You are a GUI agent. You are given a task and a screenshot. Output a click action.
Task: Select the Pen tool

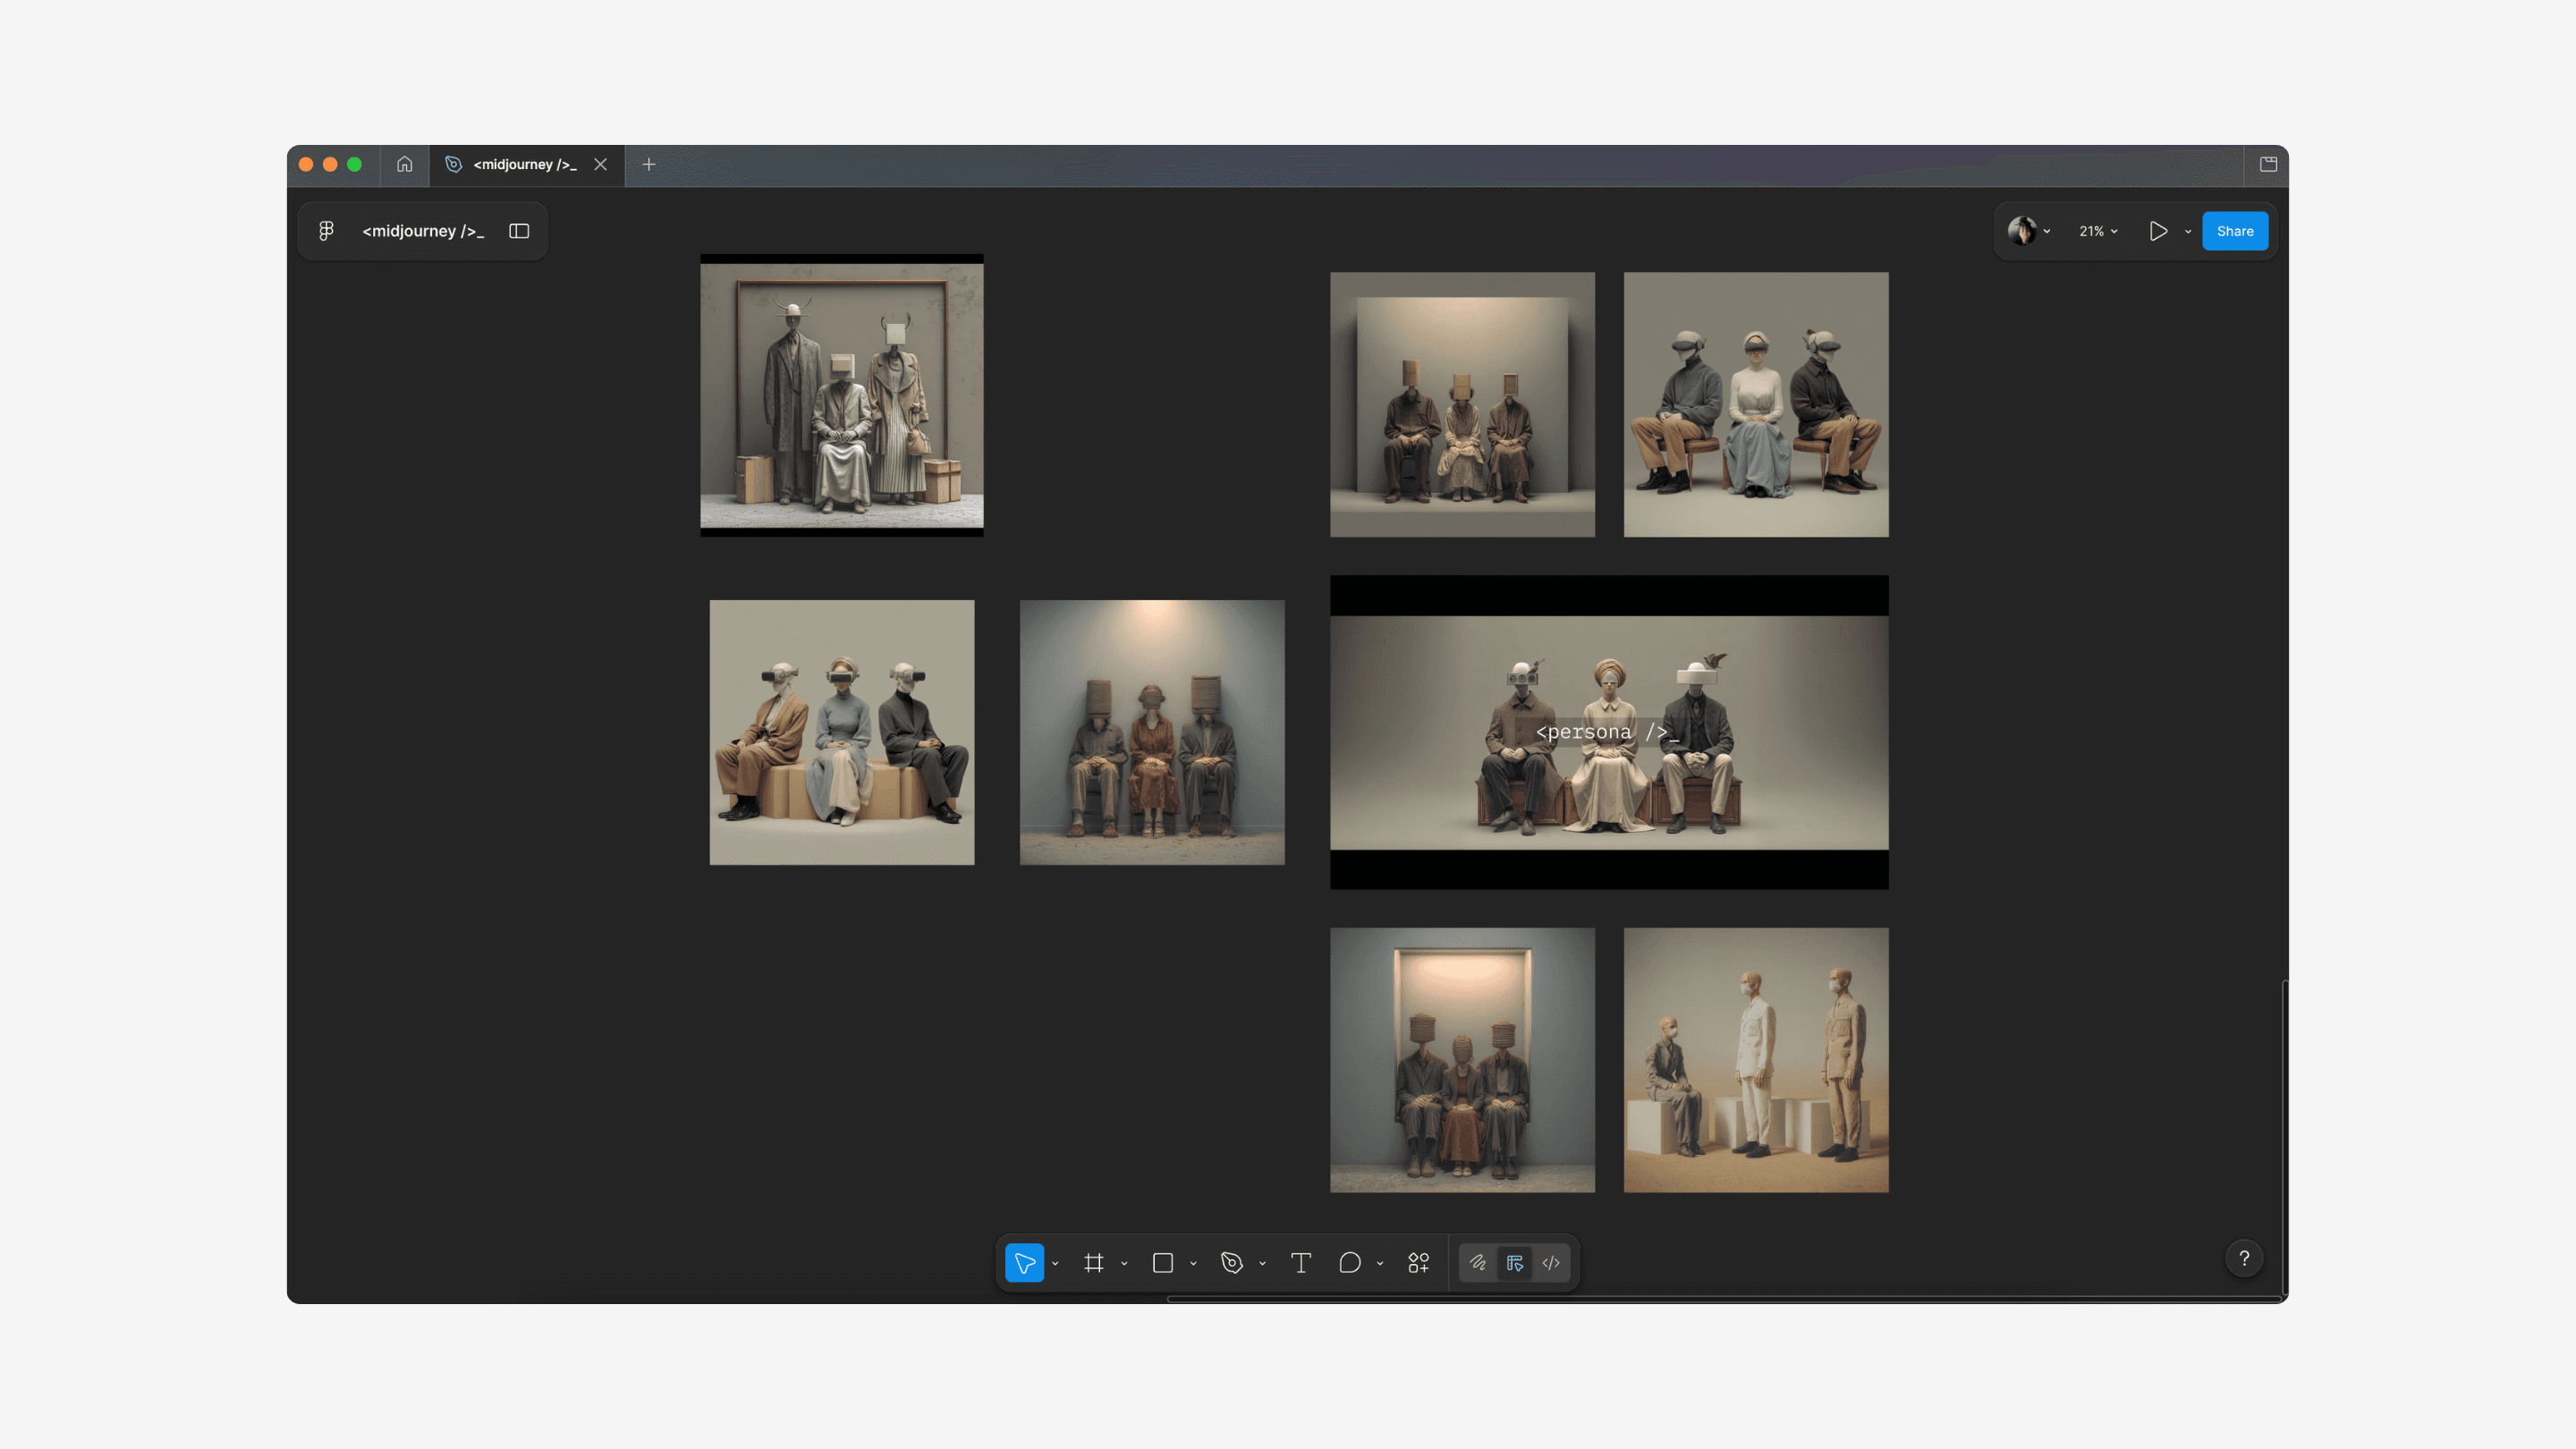(1232, 1263)
